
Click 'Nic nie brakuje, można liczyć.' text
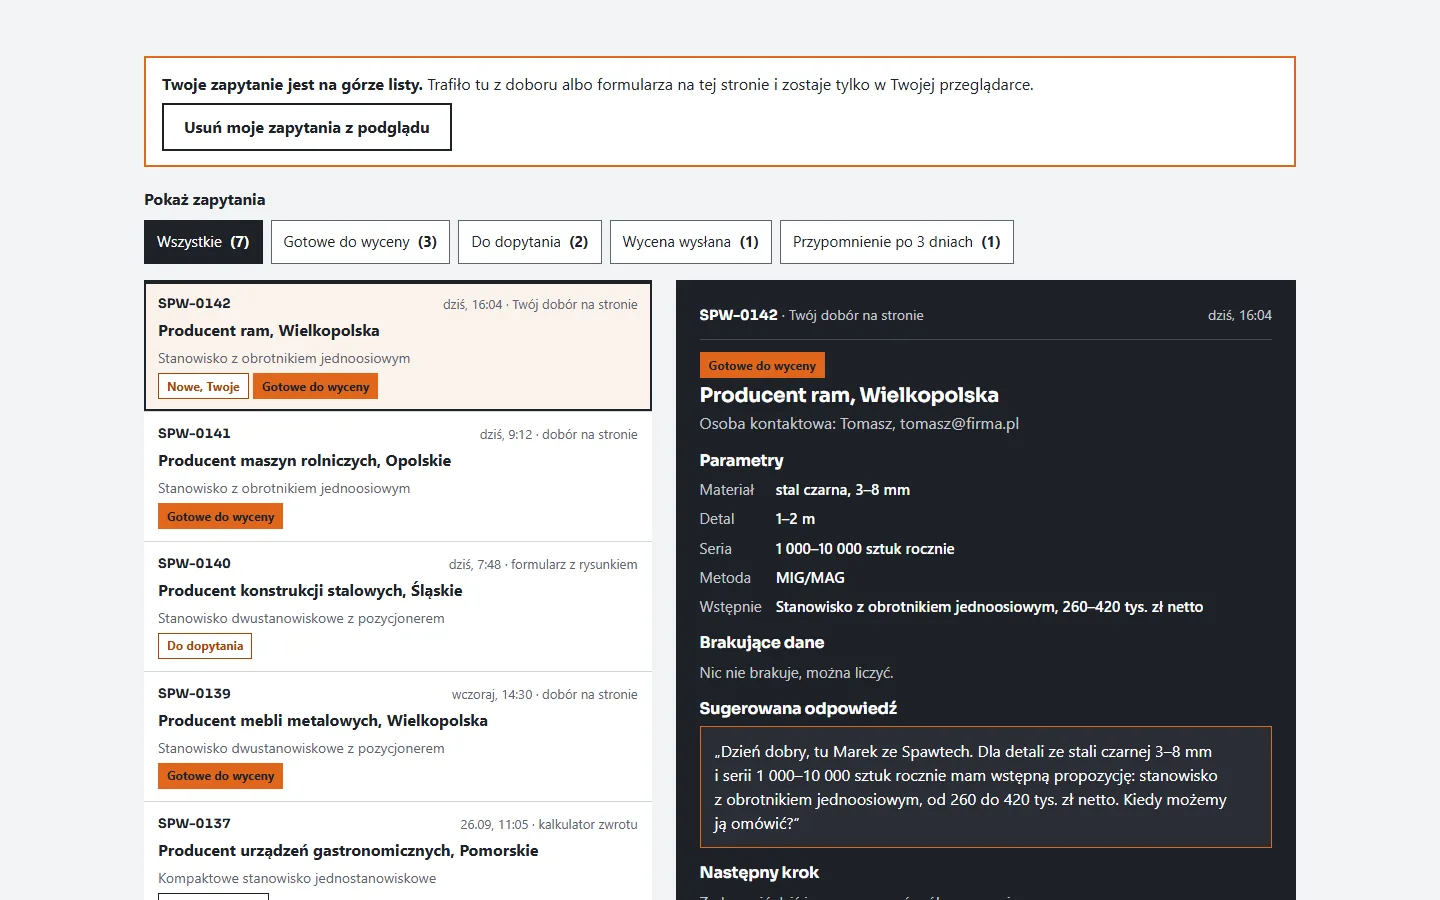coord(796,673)
